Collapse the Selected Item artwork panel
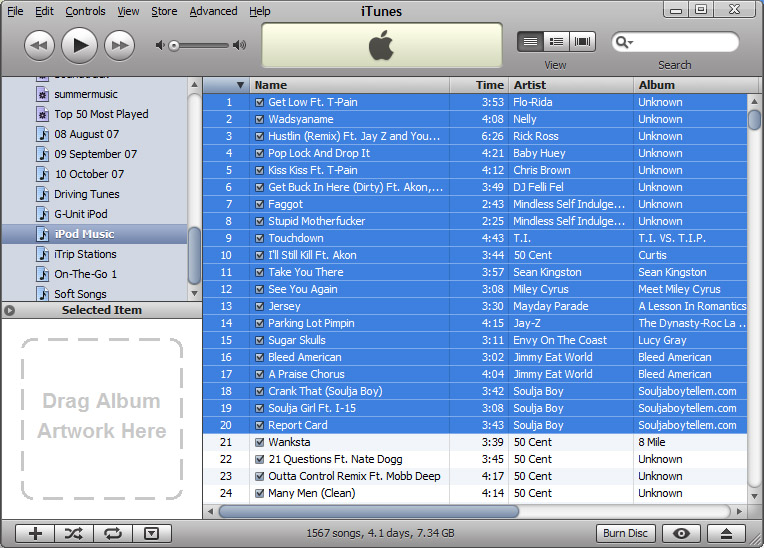 click(x=9, y=310)
